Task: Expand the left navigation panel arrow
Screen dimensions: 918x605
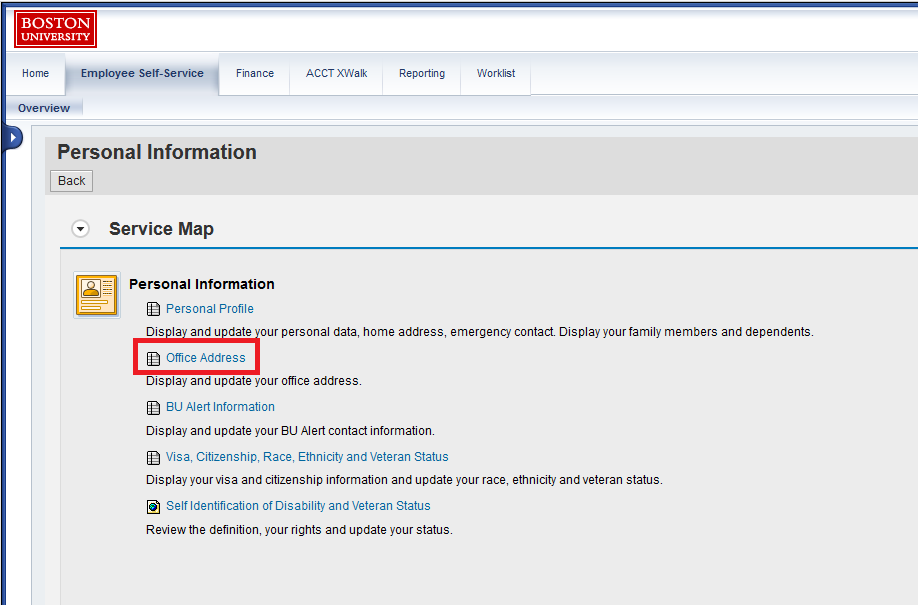Action: 13,138
